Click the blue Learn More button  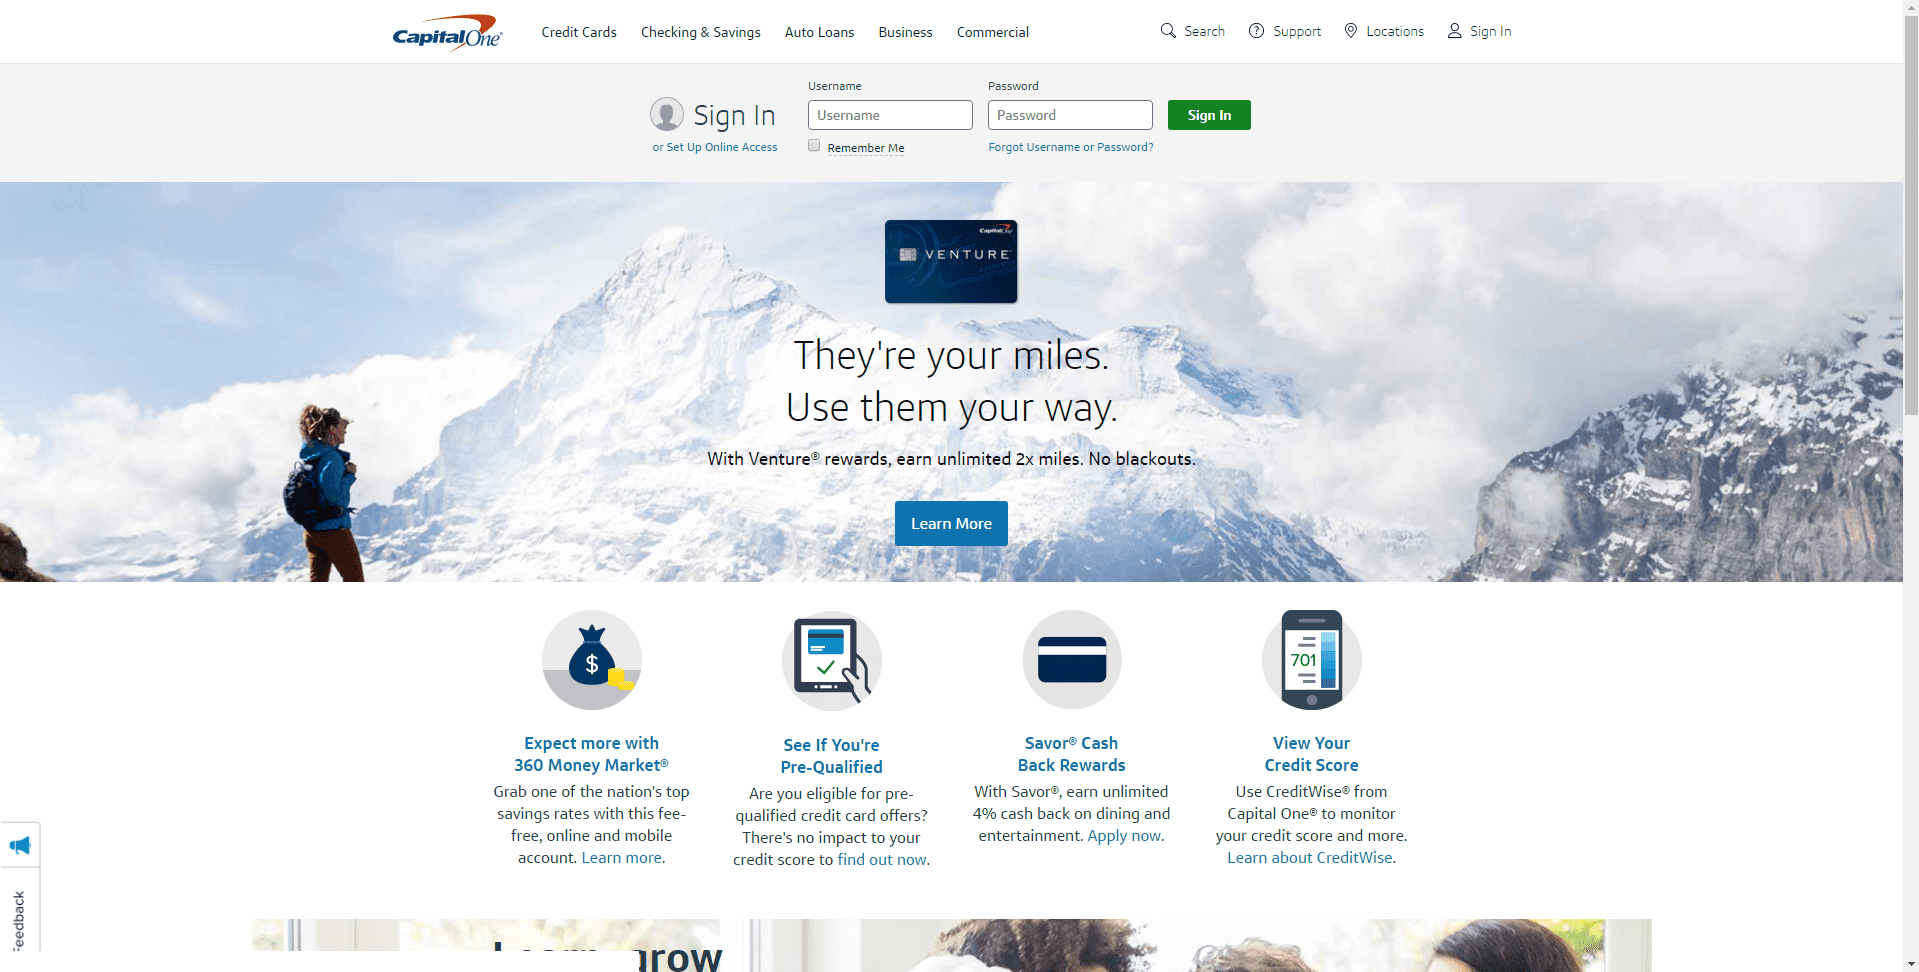(951, 524)
